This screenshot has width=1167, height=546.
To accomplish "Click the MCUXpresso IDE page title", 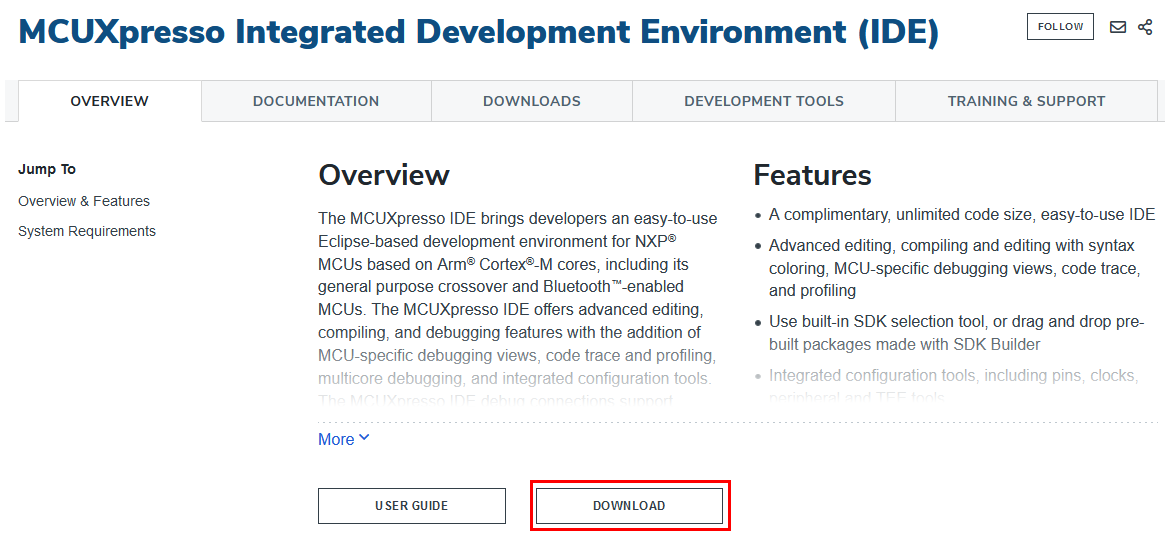I will [x=479, y=32].
